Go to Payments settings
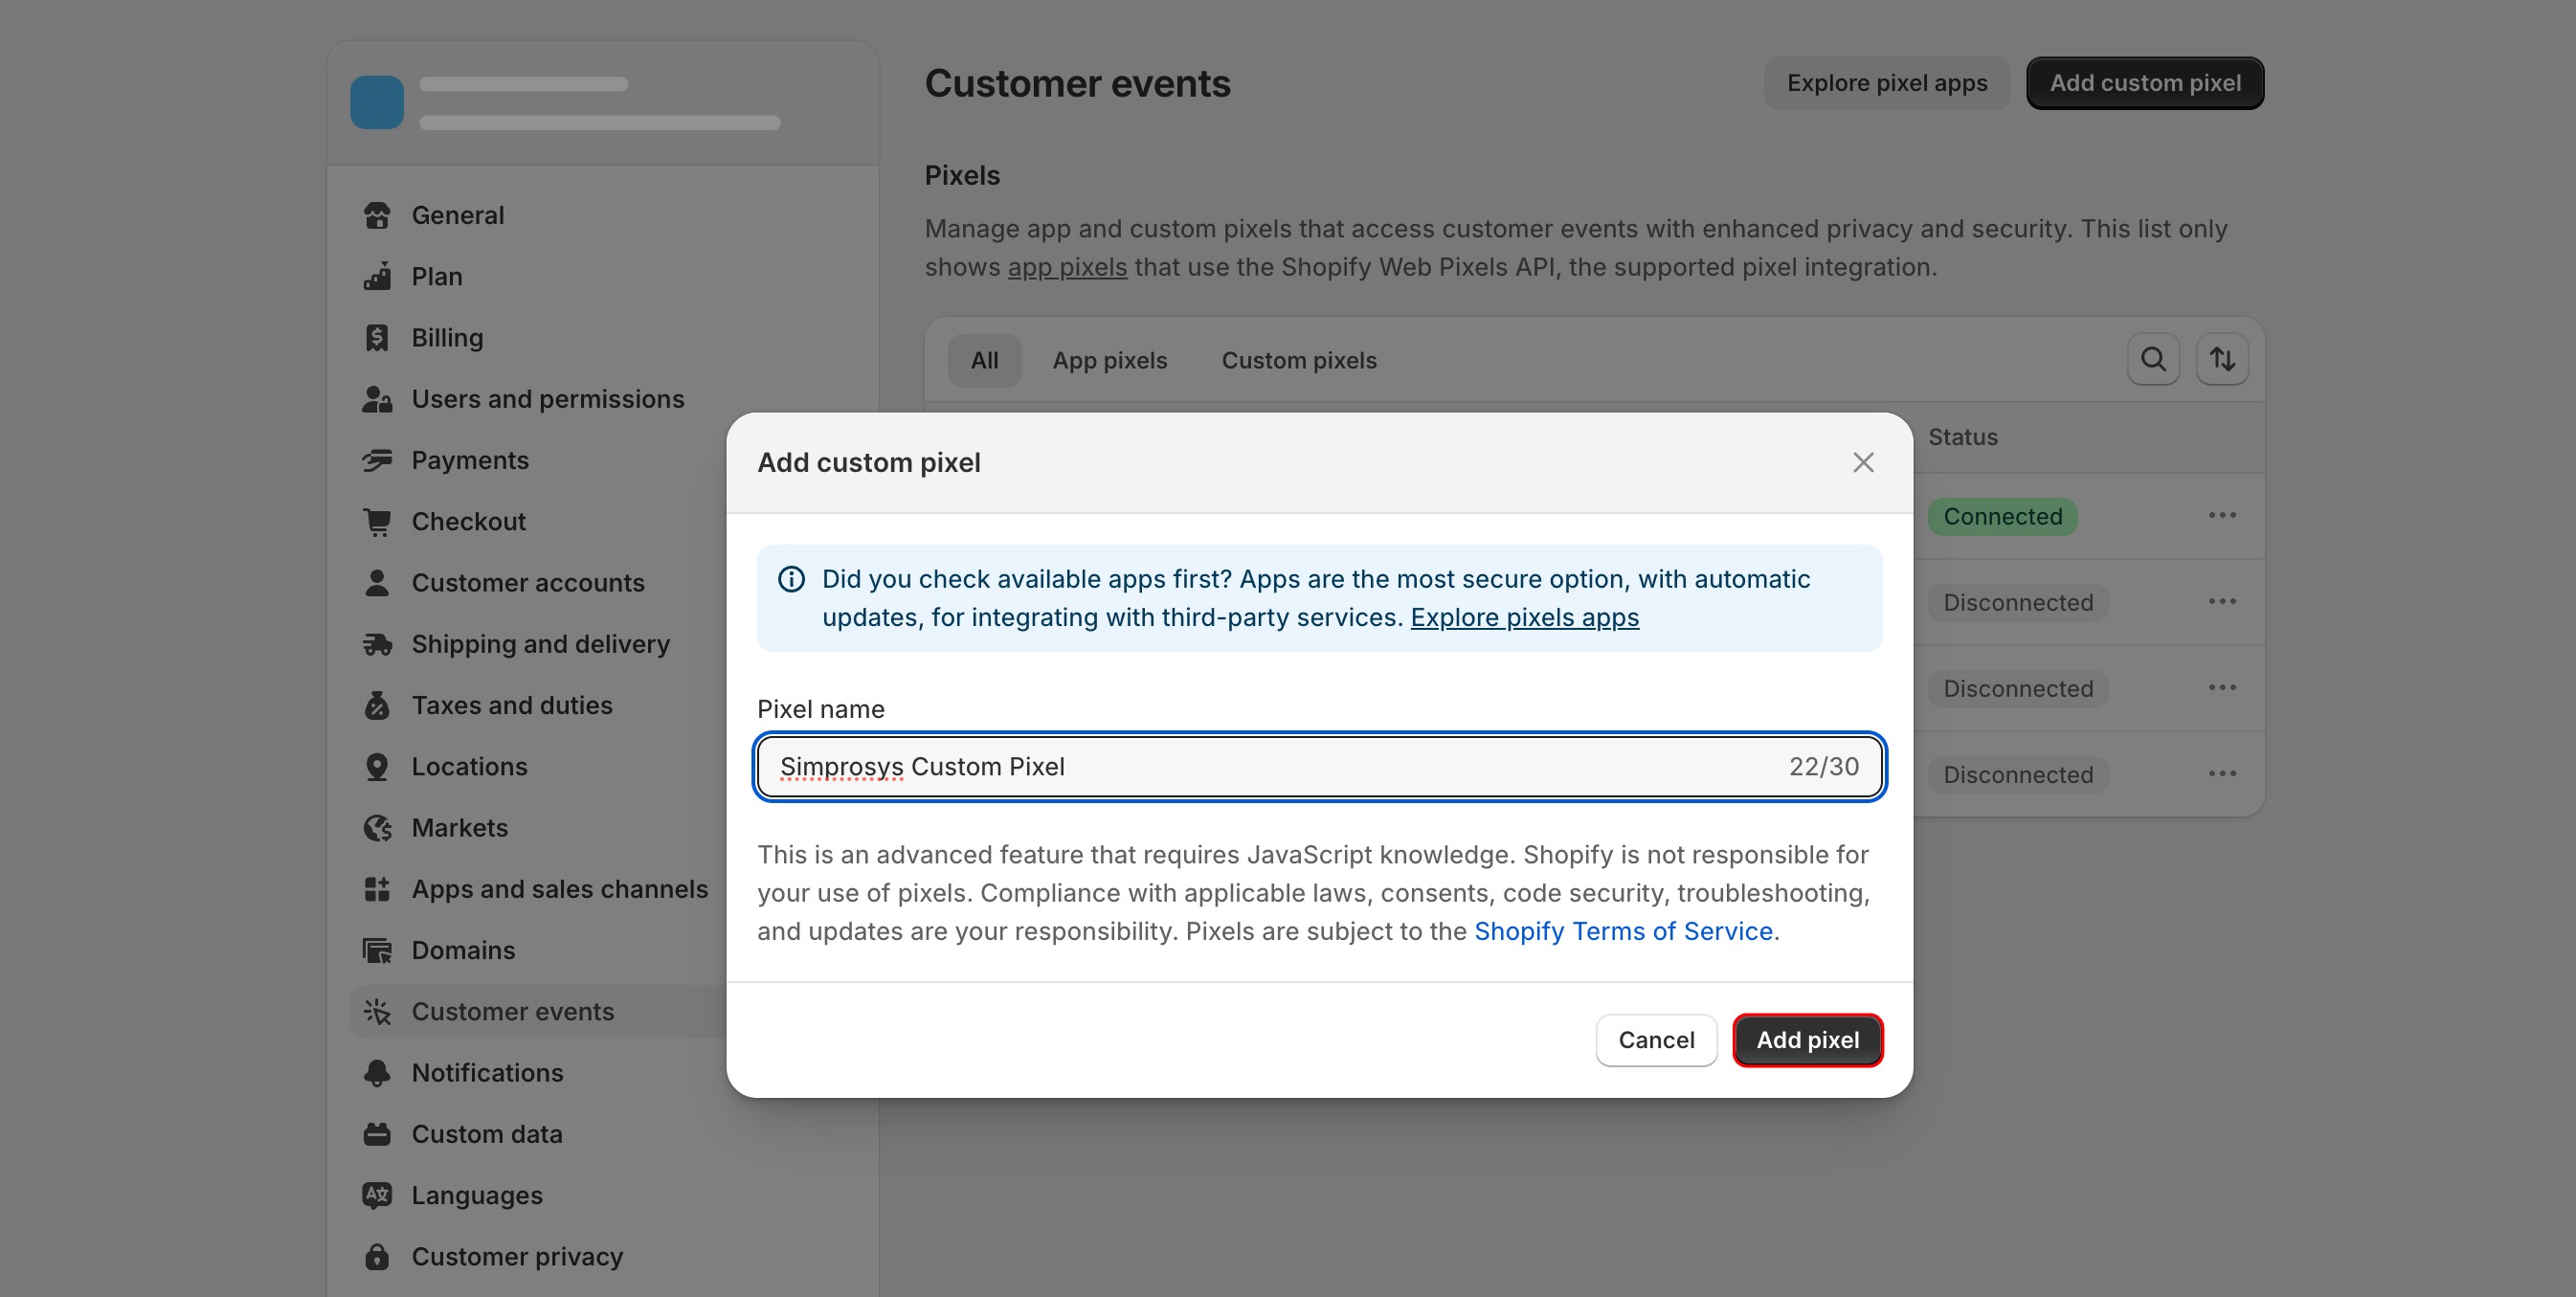 (470, 460)
